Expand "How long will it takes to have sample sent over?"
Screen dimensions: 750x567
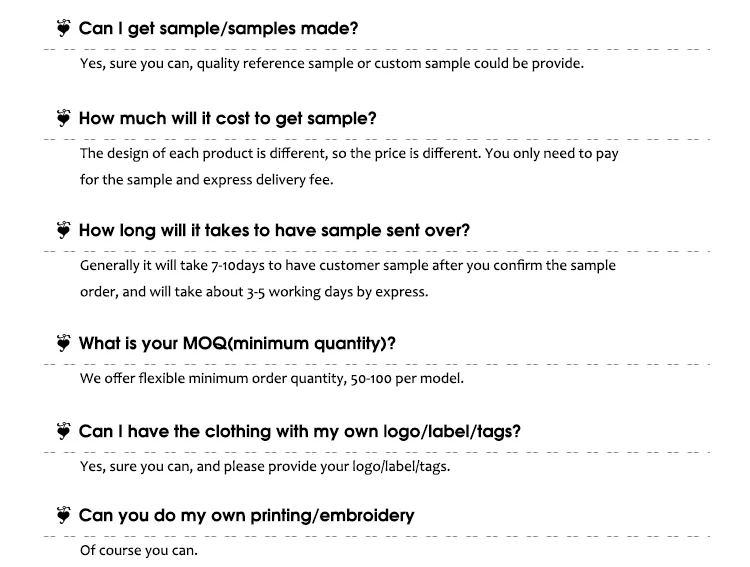click(x=274, y=230)
